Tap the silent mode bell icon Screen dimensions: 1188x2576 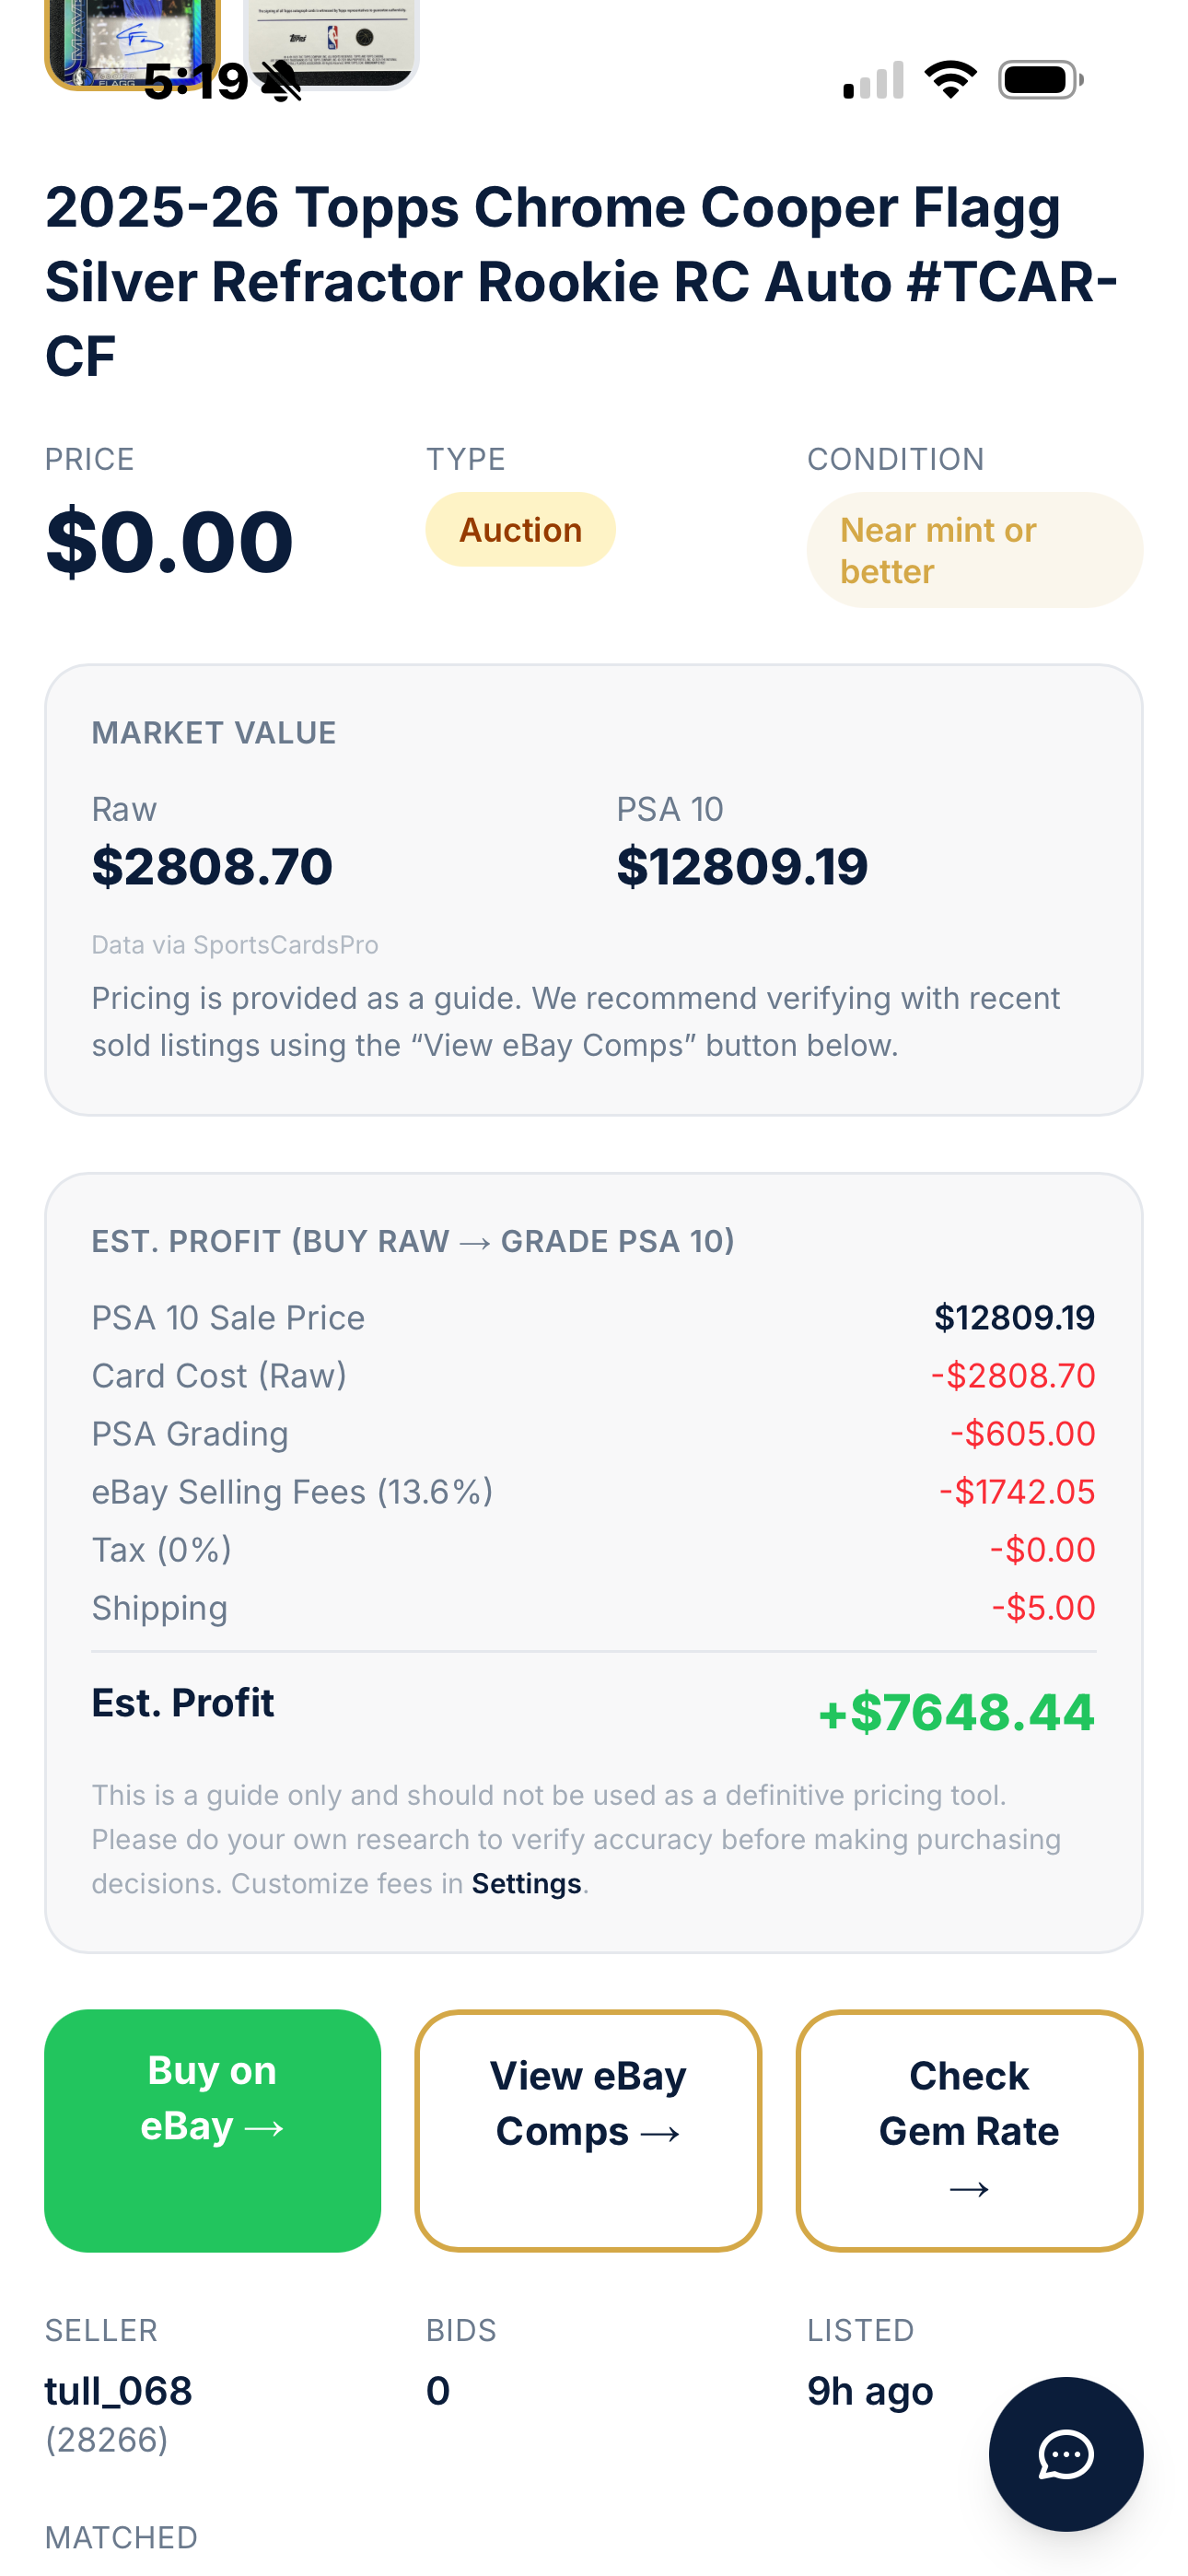tap(281, 81)
